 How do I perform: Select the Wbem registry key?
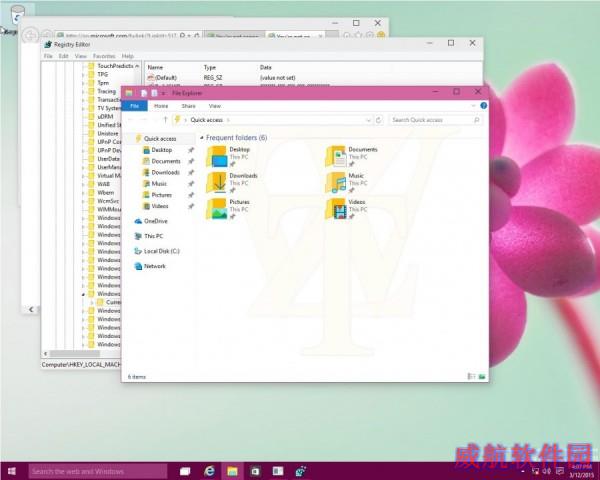click(x=106, y=193)
